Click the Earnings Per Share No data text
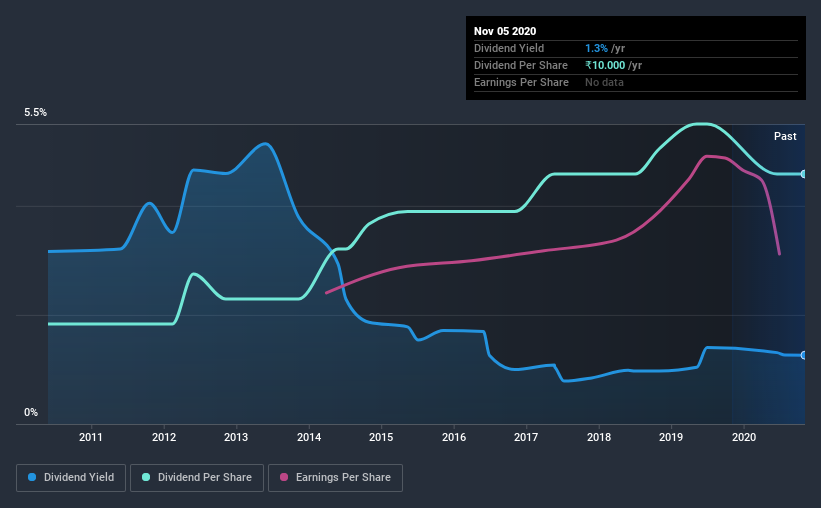Viewport: 821px width, 508px height. click(604, 82)
